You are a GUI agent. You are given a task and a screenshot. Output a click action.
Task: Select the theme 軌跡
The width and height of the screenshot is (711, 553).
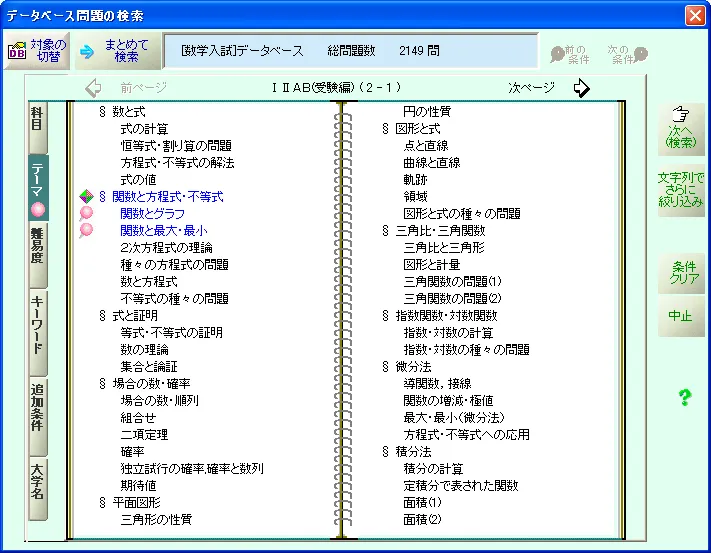pyautogui.click(x=415, y=179)
